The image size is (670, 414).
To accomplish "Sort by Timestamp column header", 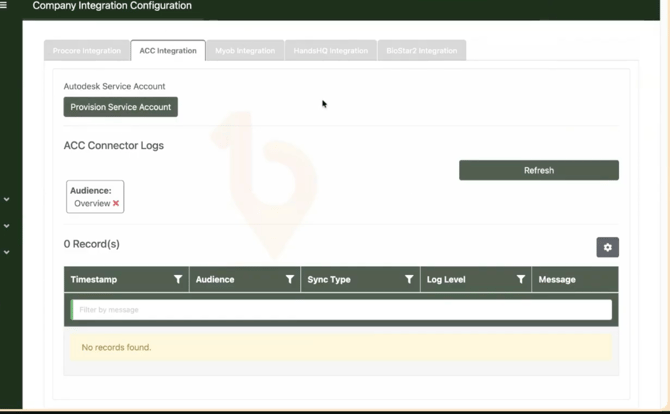I will [x=94, y=279].
